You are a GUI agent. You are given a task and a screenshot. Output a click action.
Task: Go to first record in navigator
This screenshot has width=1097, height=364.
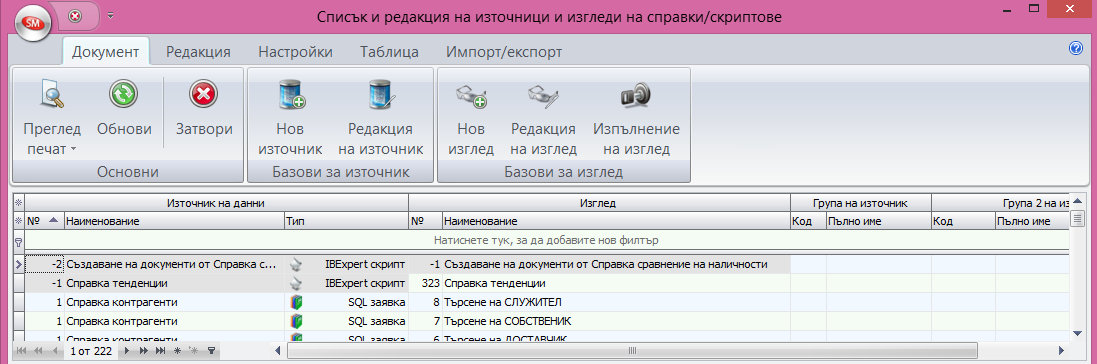click(x=21, y=351)
